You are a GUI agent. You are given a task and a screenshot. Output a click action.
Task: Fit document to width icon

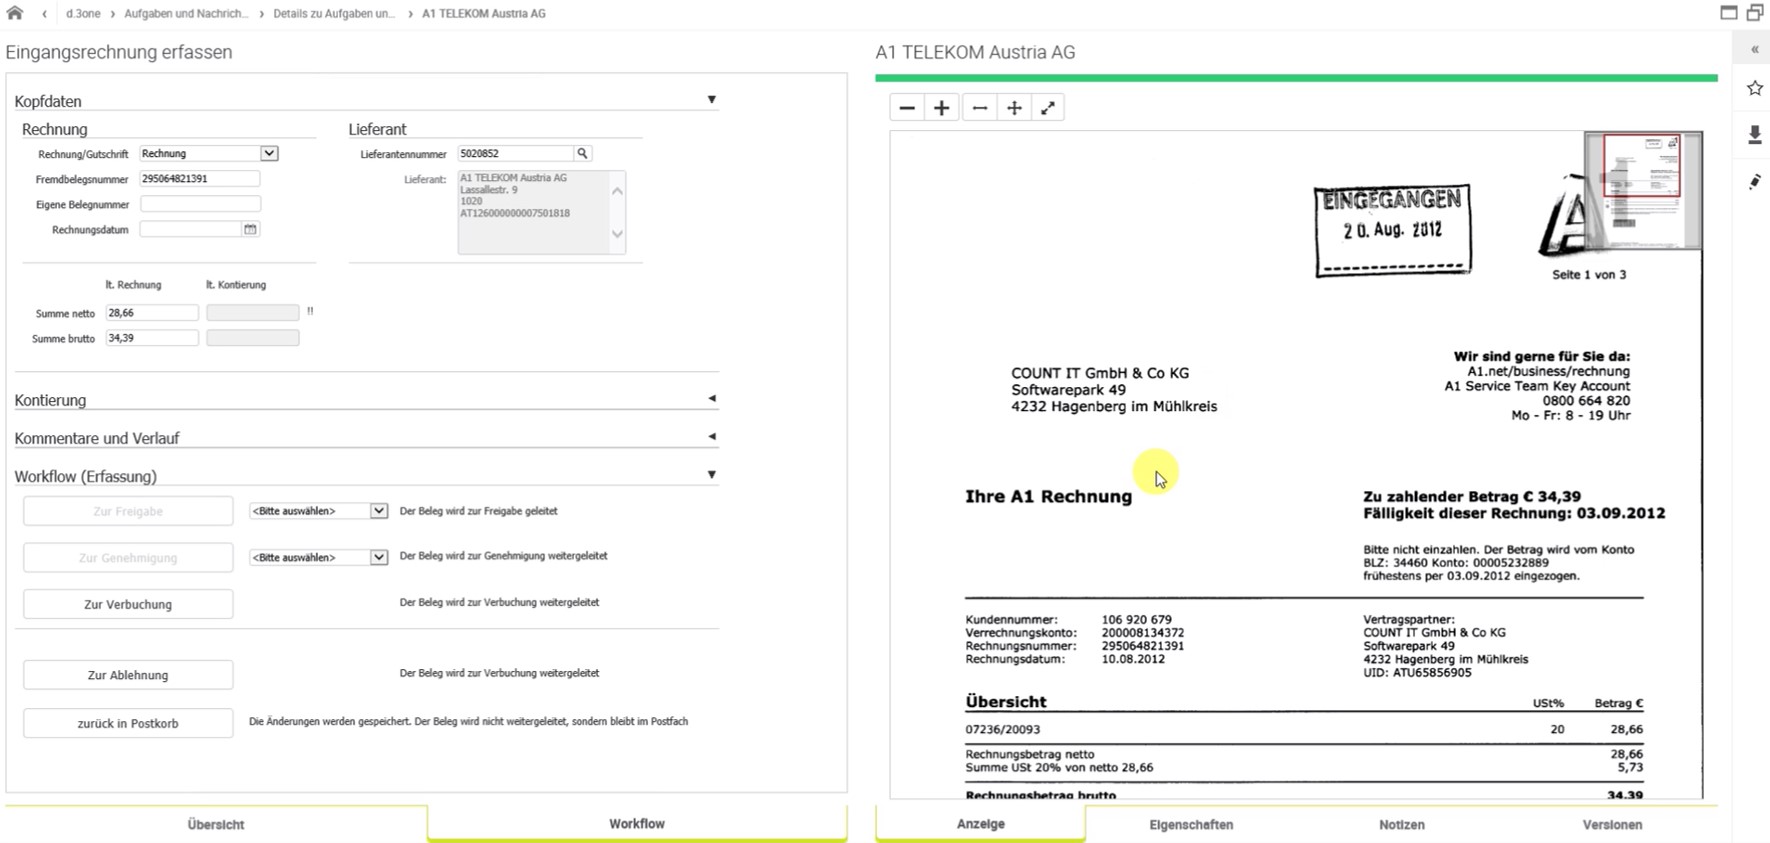(980, 108)
